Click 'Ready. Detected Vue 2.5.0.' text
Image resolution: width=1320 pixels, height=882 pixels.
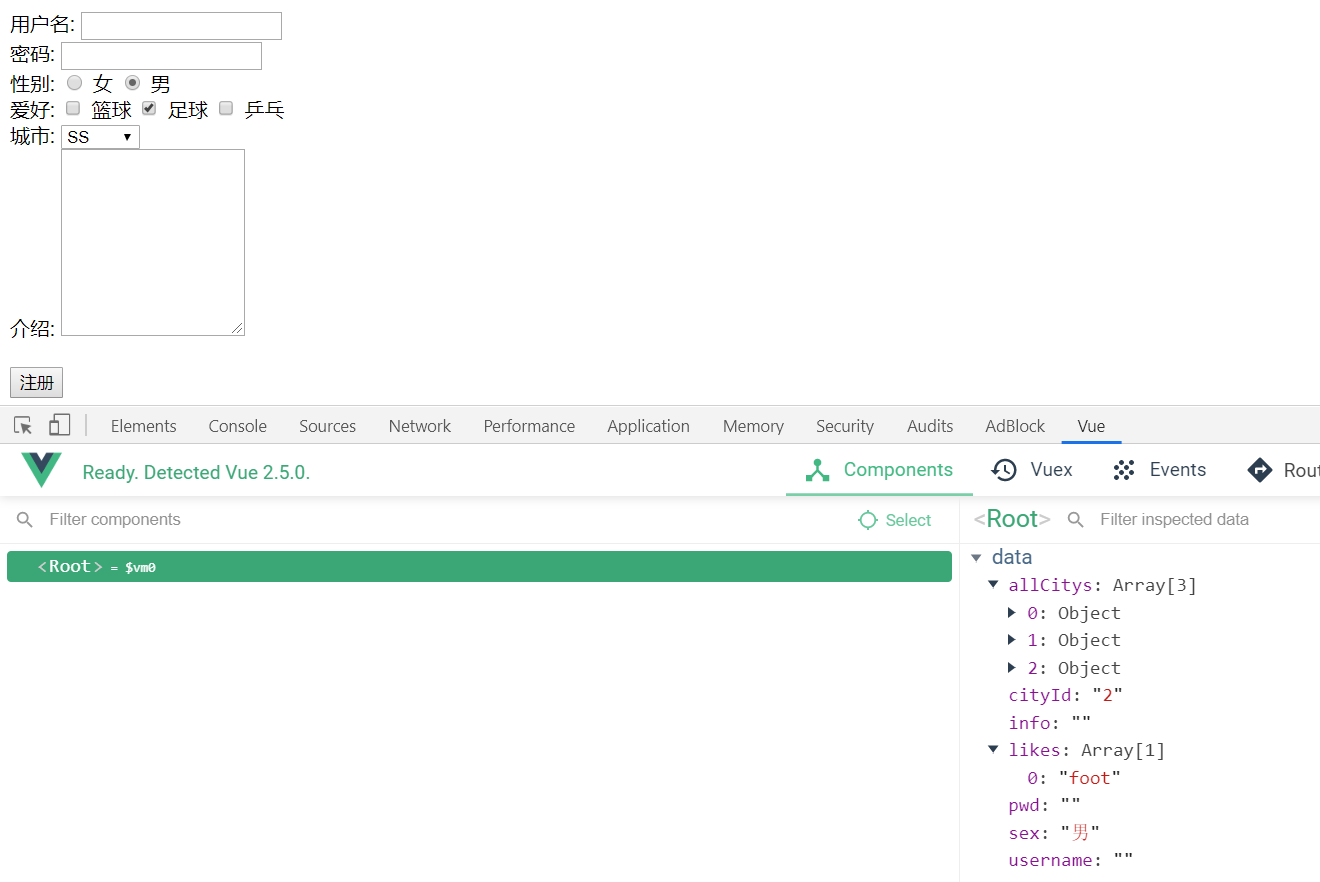196,472
